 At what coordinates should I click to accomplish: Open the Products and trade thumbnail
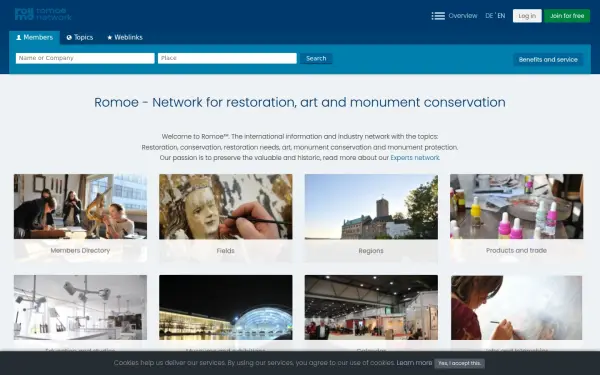point(517,207)
